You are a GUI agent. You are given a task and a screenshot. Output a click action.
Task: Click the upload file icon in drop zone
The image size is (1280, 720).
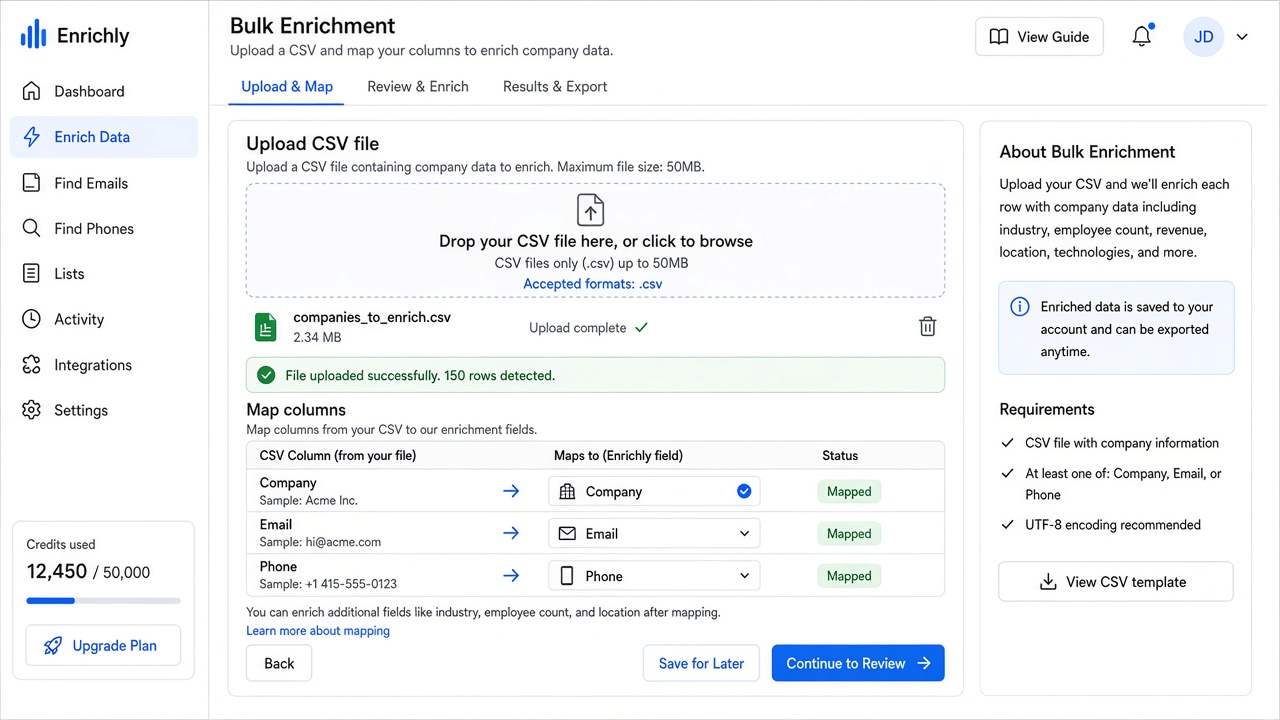(591, 210)
